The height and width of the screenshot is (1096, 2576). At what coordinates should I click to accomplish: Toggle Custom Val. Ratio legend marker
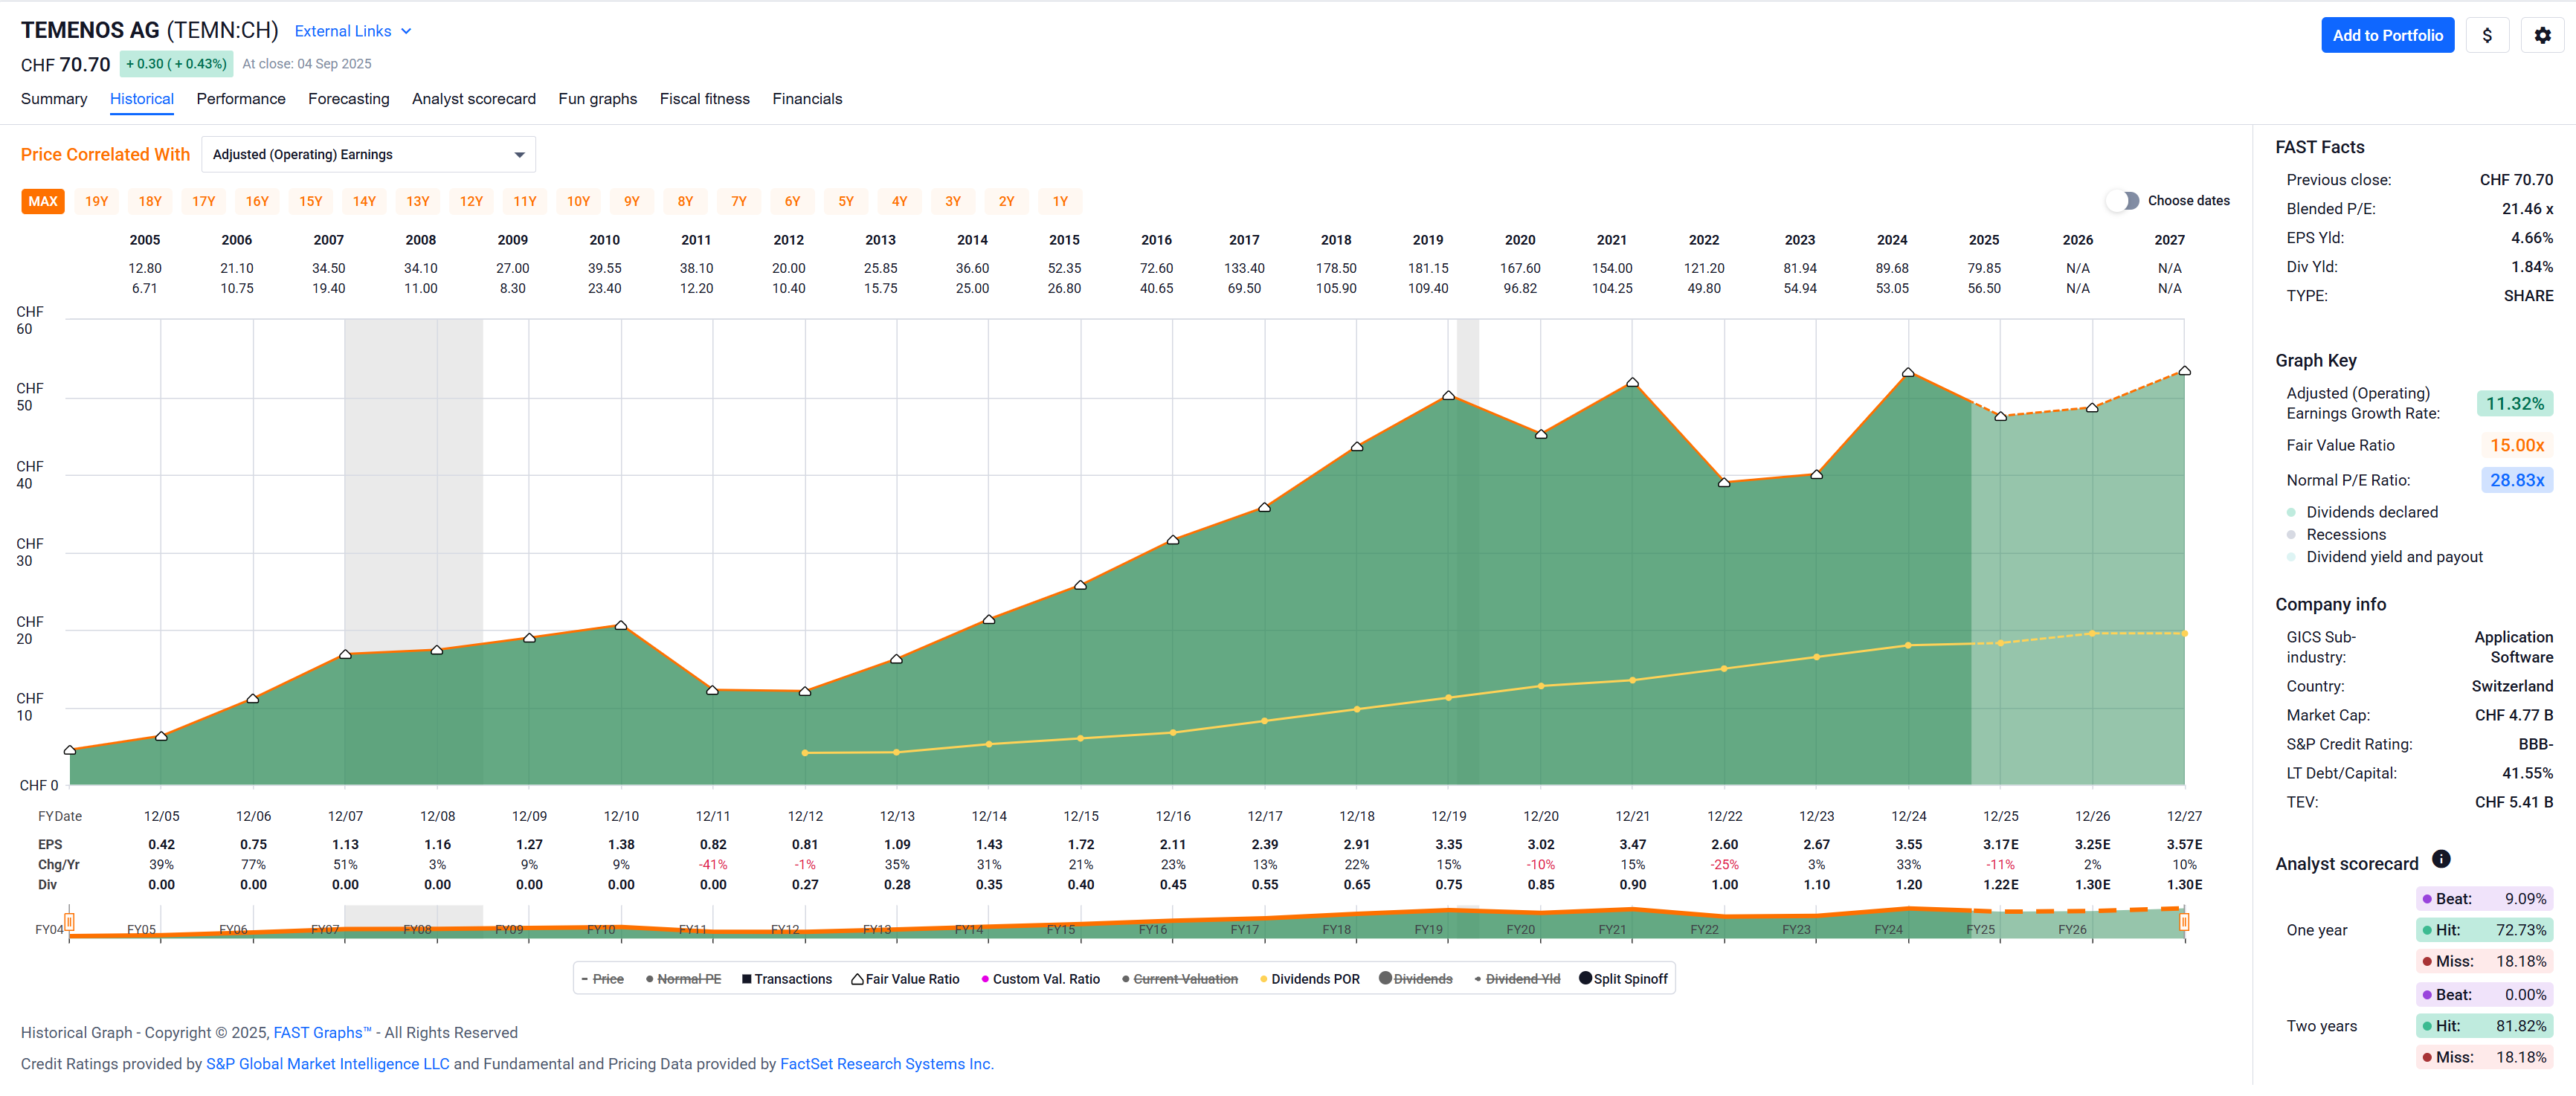[x=985, y=979]
